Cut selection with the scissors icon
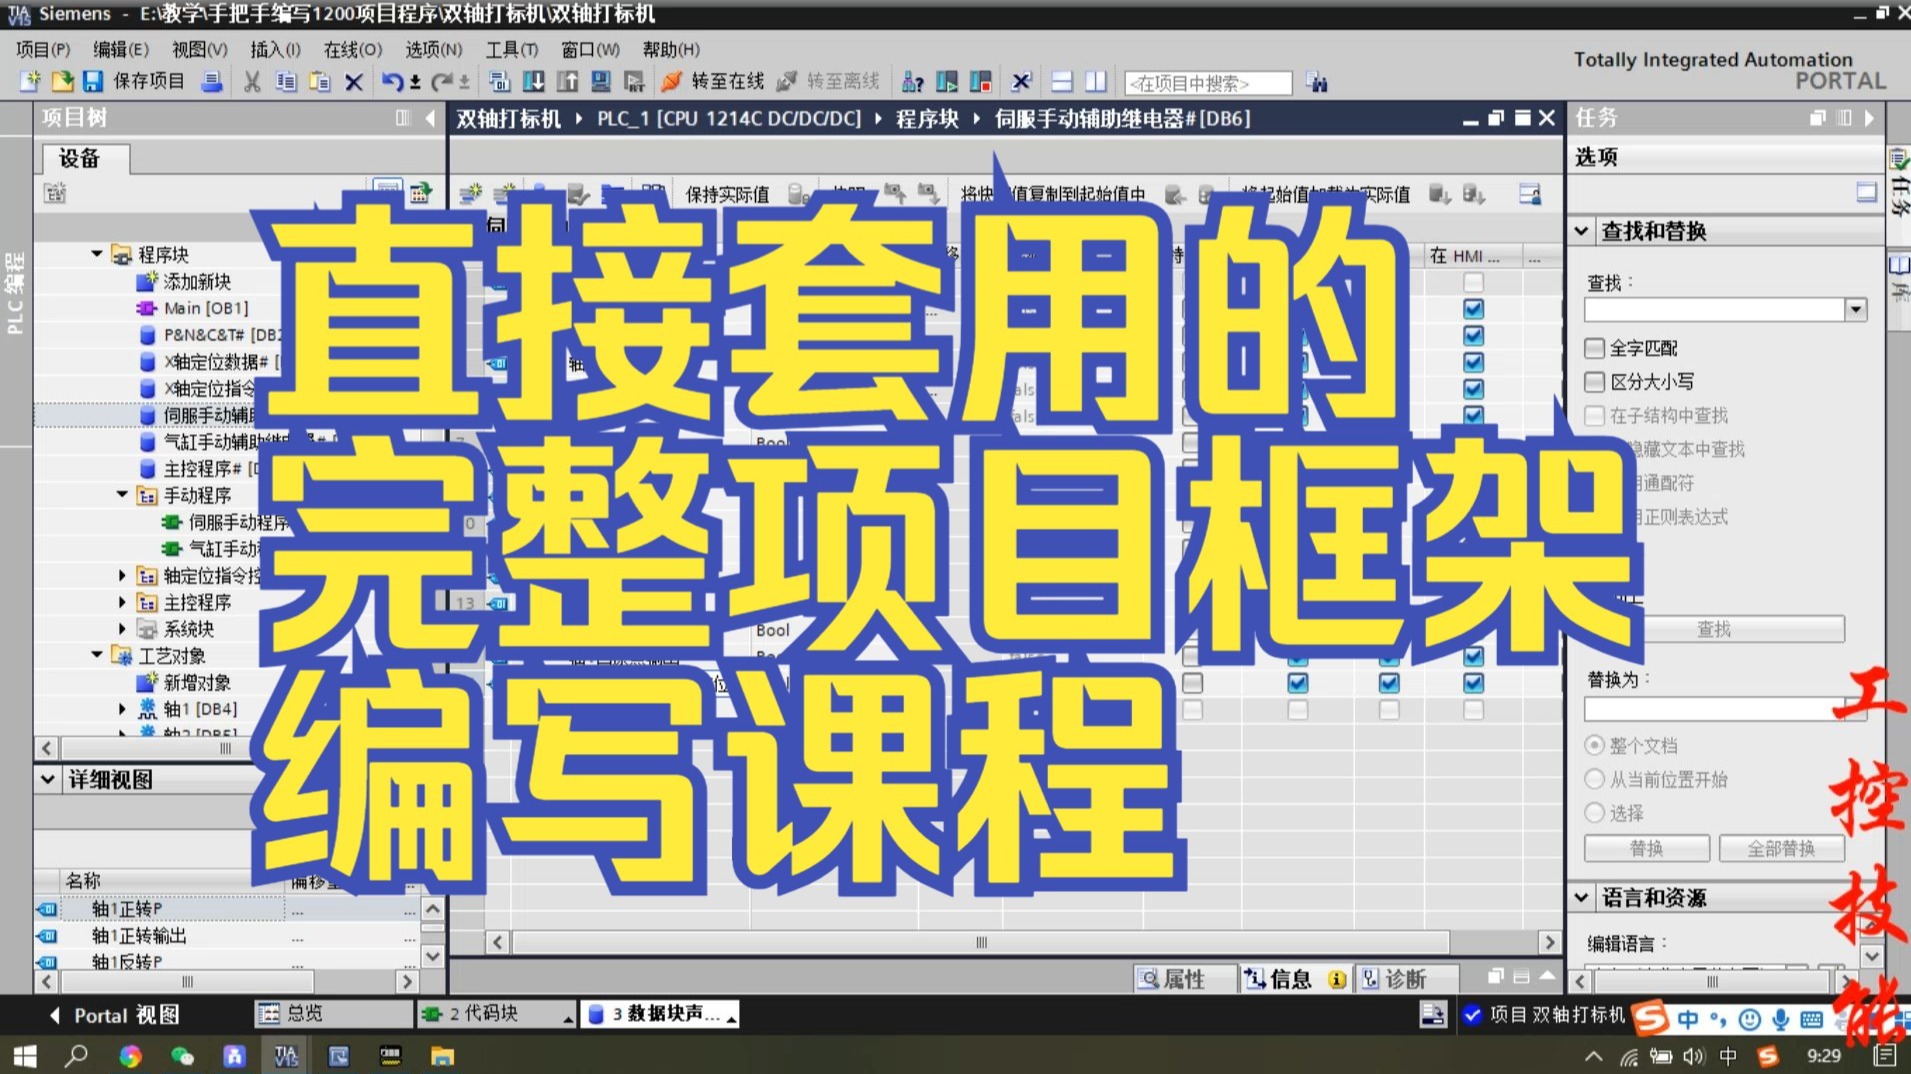The image size is (1911, 1074). point(251,81)
